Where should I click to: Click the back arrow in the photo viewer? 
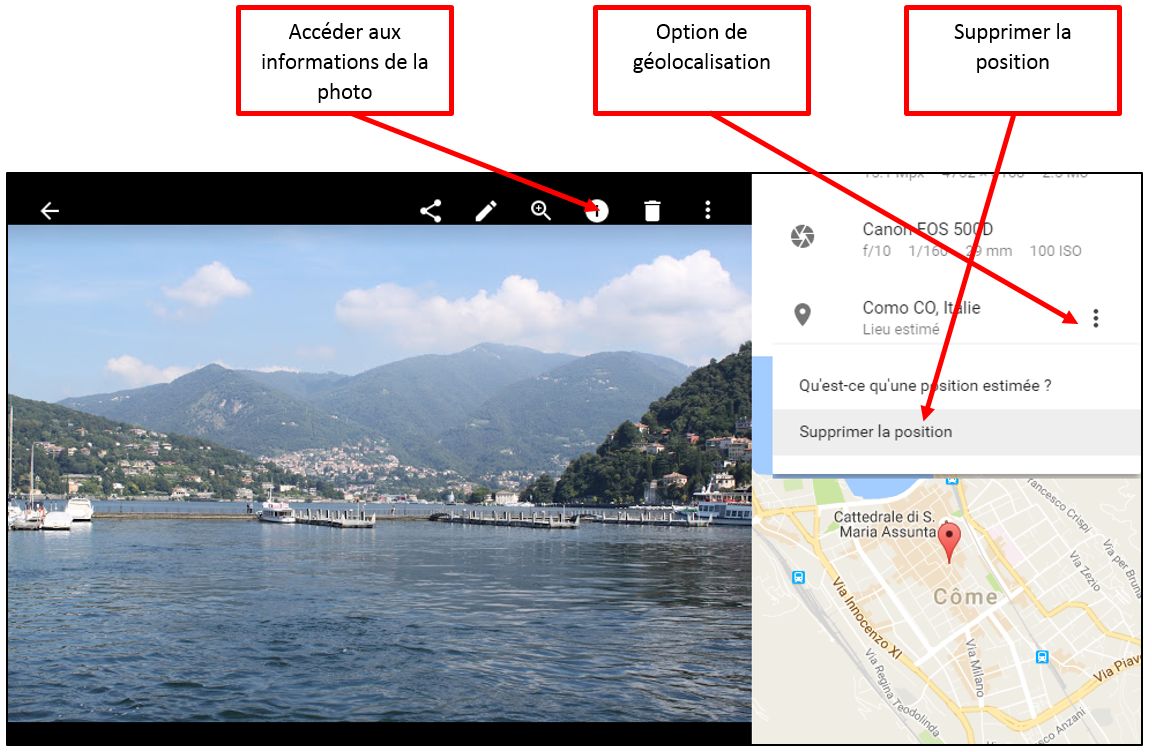(x=50, y=212)
